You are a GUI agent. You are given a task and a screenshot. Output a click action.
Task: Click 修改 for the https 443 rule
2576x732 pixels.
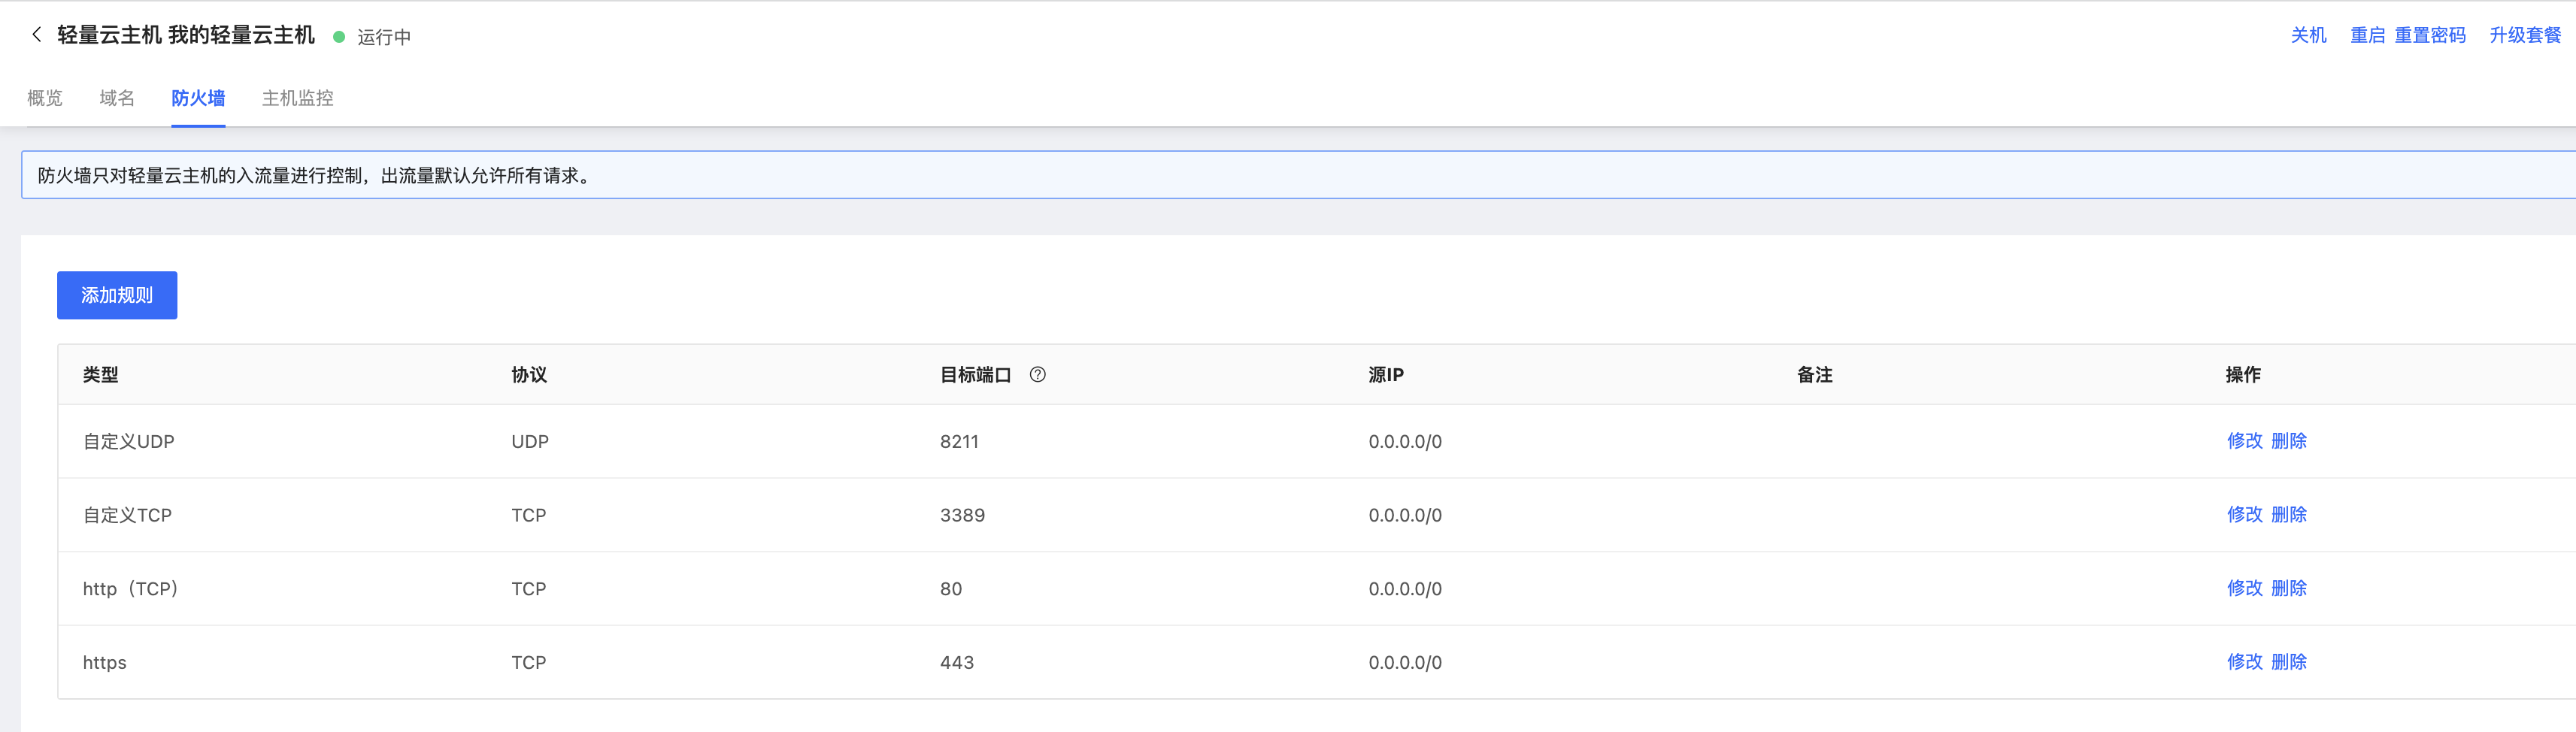tap(2245, 661)
